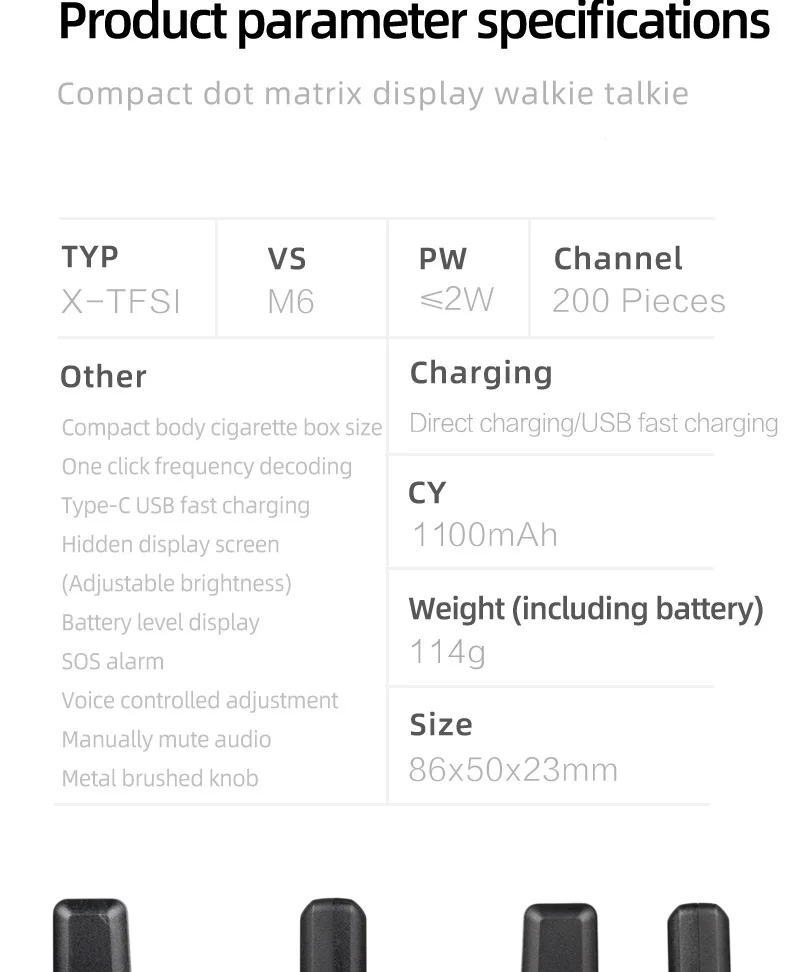Click "One click frequency decoding" feature line
Image resolution: width=790 pixels, height=972 pixels.
207,467
